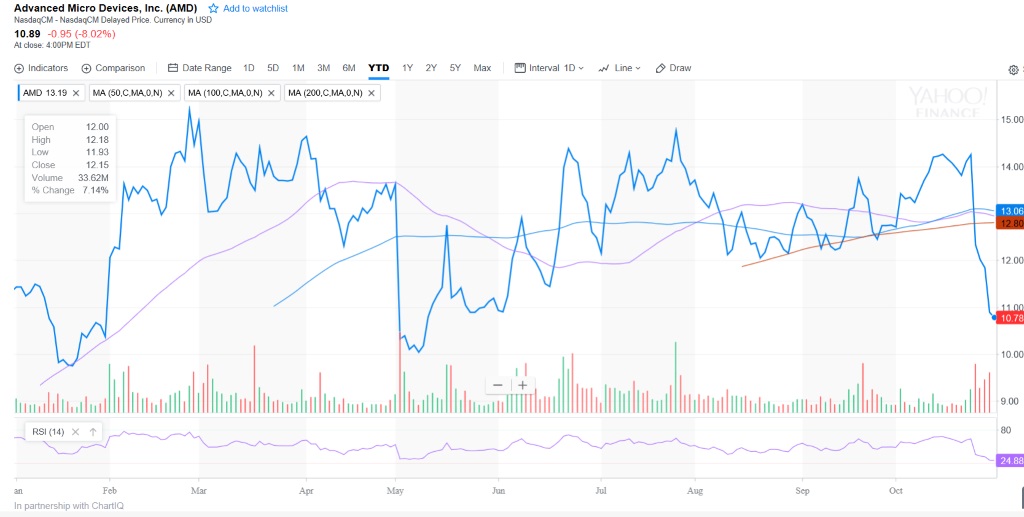1024x517 pixels.
Task: Select the 1M range tab
Action: click(x=298, y=68)
